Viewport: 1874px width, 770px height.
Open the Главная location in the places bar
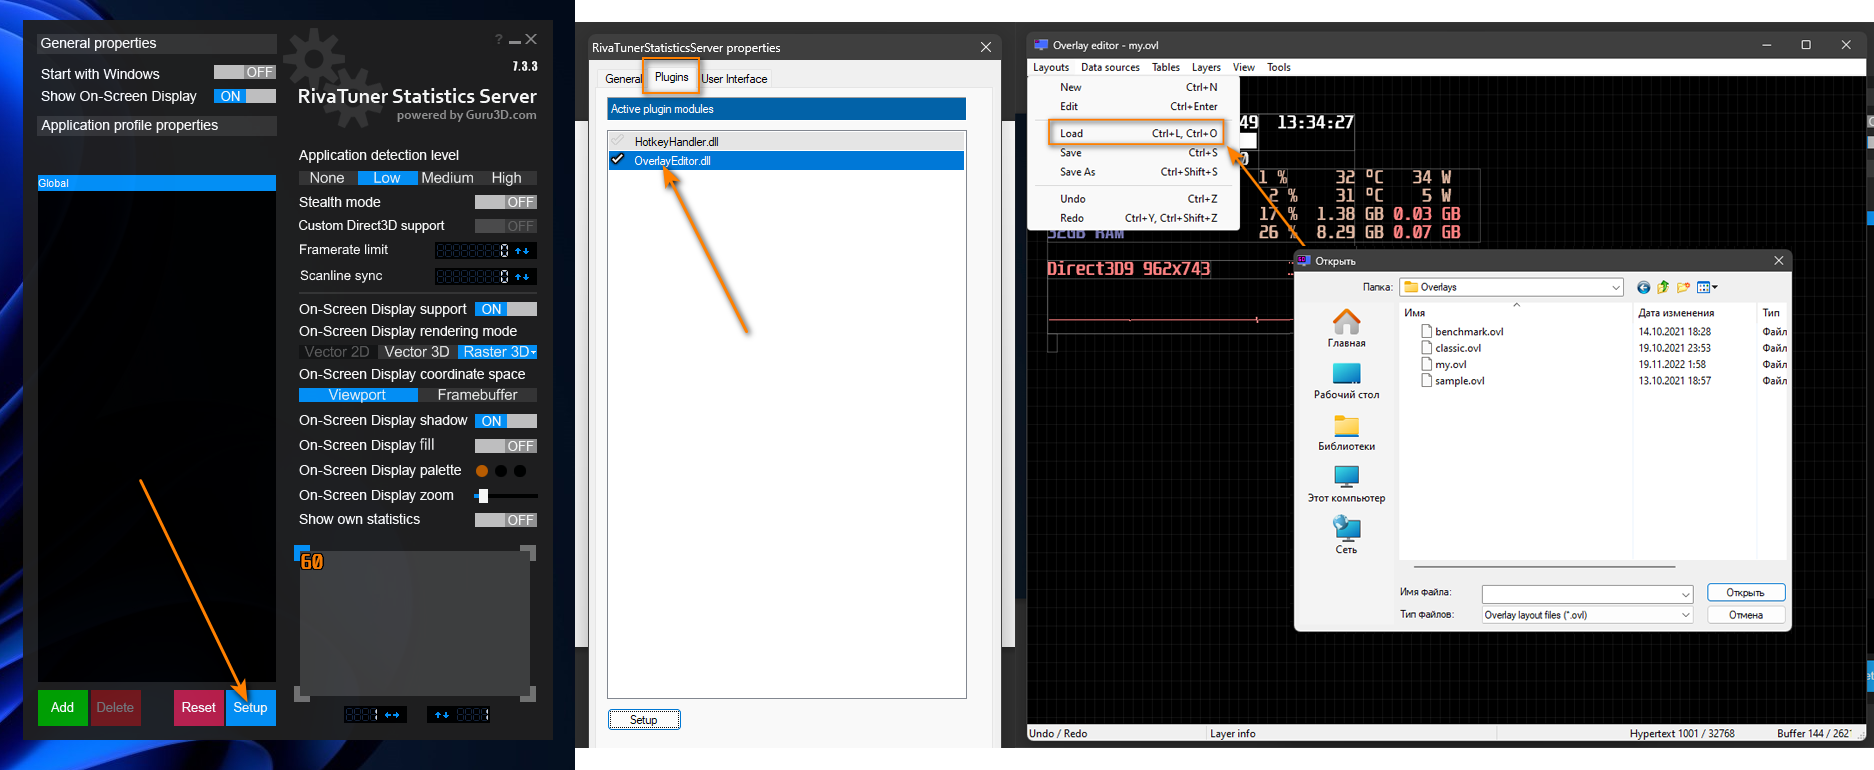coord(1346,328)
